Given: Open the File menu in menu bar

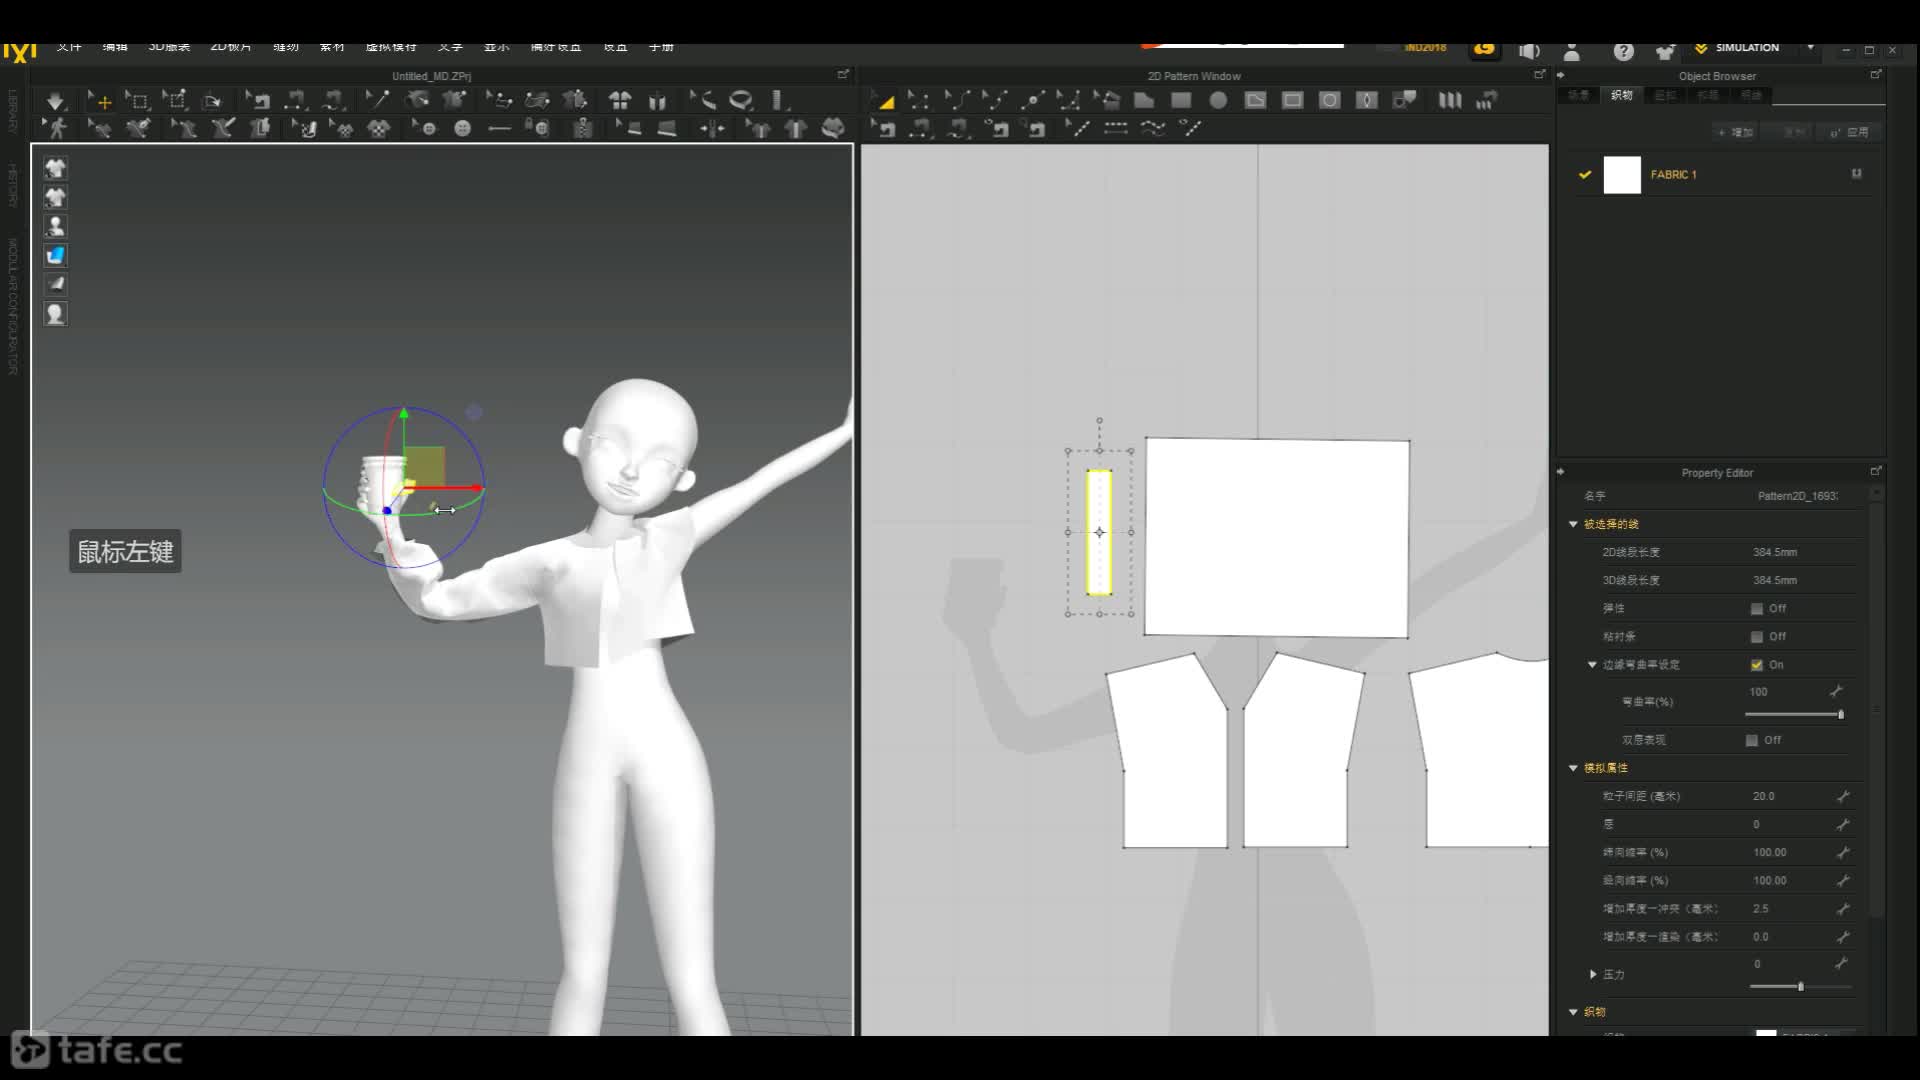Looking at the screenshot, I should 69,47.
